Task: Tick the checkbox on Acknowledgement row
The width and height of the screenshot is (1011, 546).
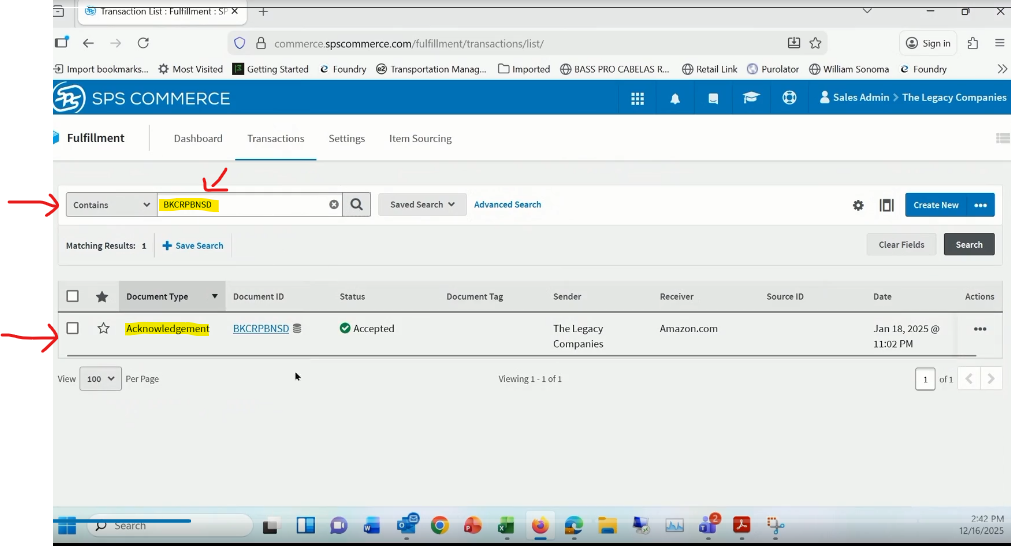Action: coord(73,328)
